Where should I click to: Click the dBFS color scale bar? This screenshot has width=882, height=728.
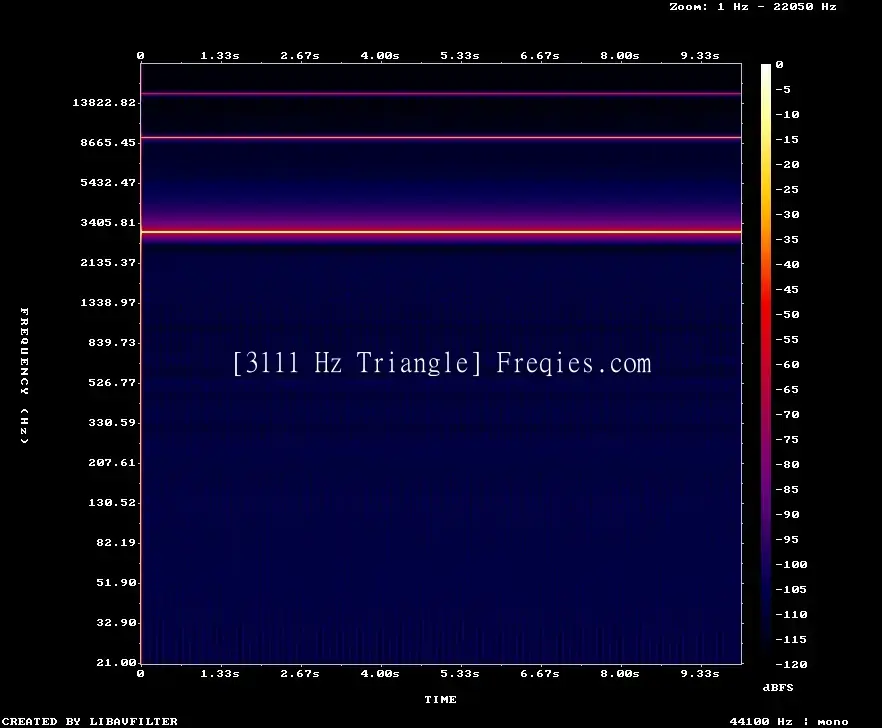point(766,364)
